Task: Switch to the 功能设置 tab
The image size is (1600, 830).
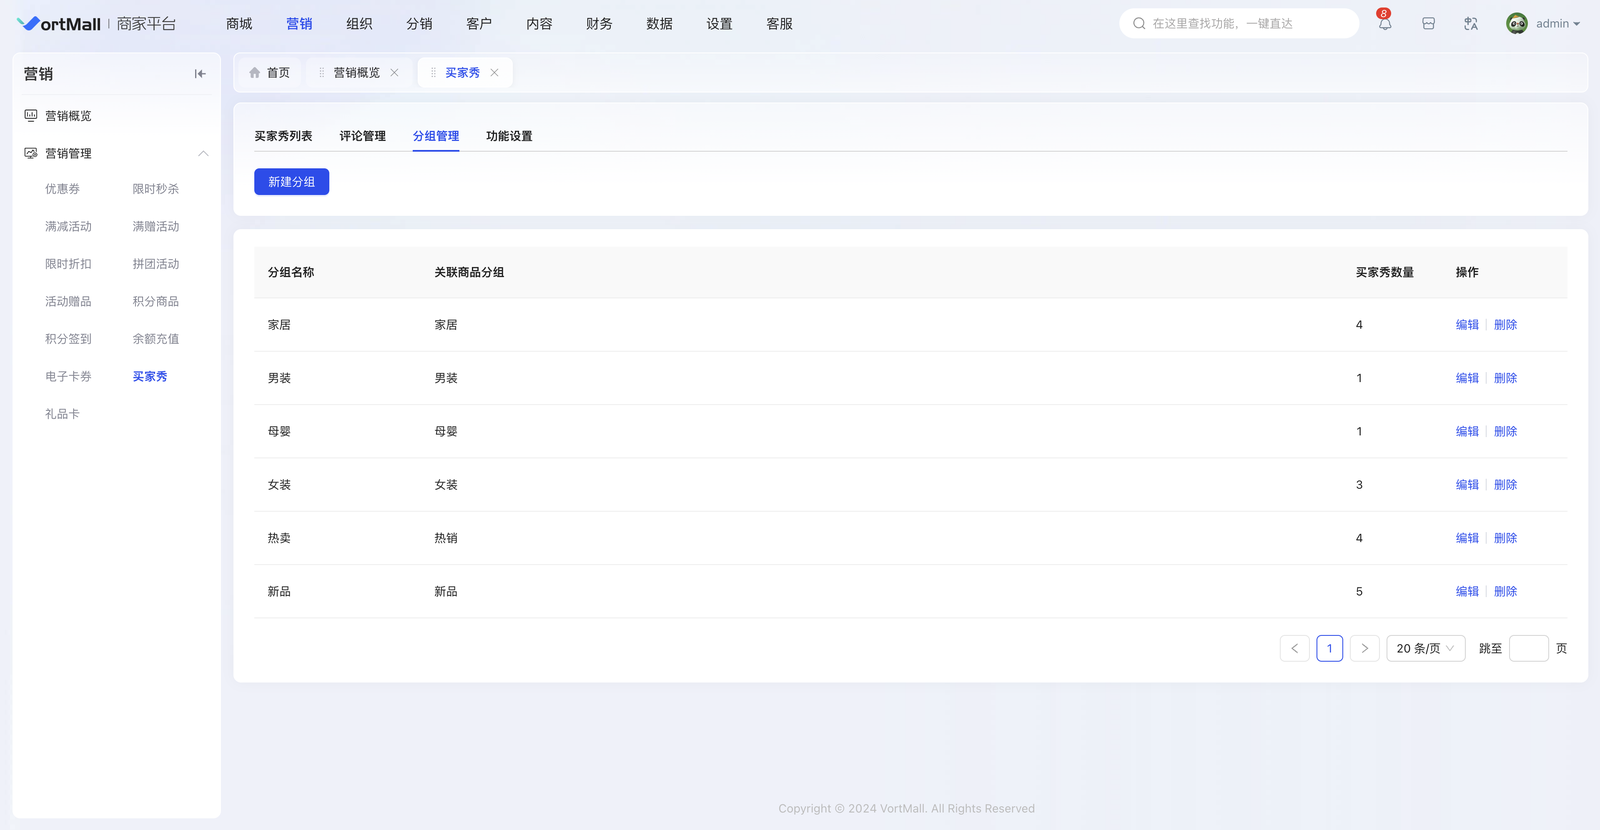Action: click(x=509, y=136)
